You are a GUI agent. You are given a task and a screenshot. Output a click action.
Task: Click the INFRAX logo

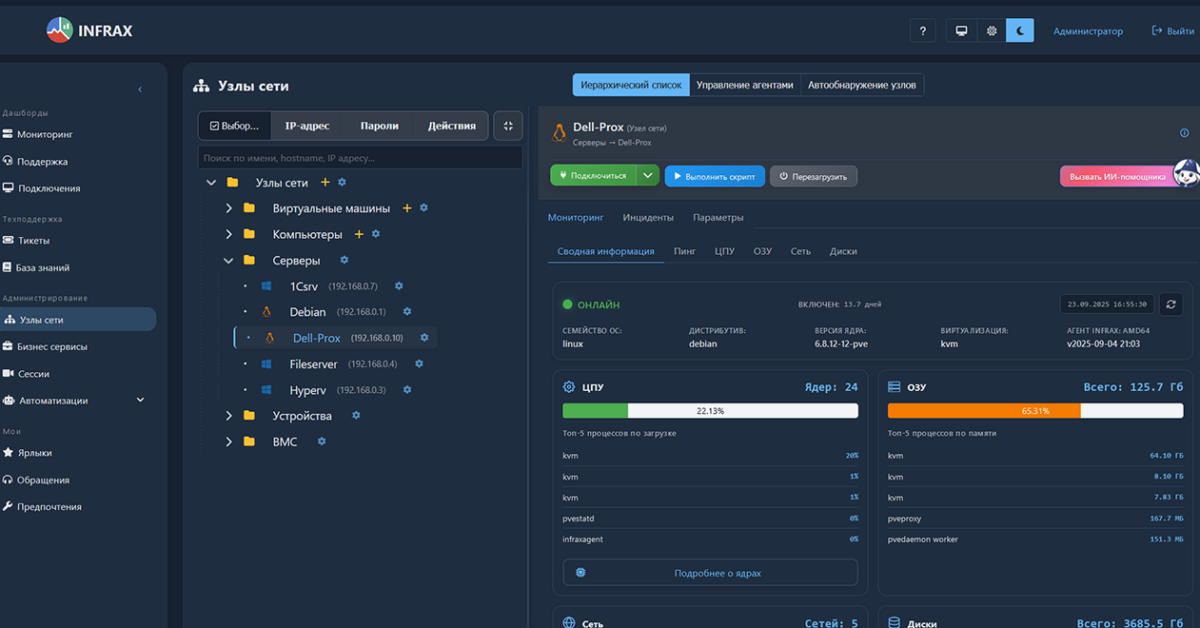coord(89,31)
